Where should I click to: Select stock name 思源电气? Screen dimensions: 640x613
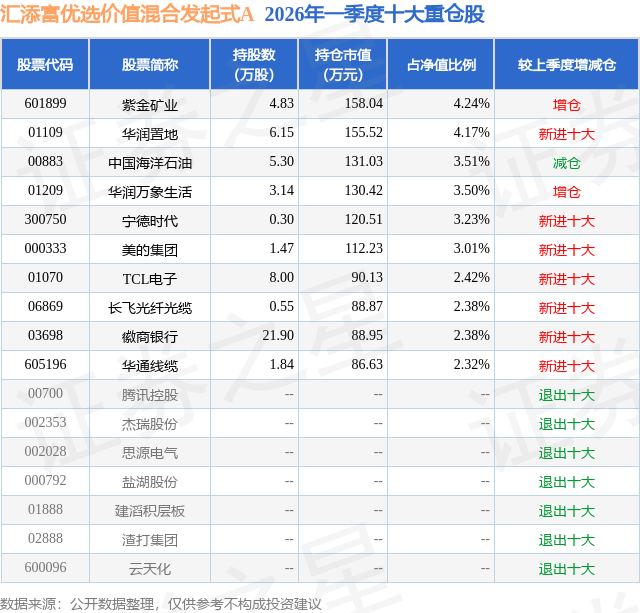[150, 453]
